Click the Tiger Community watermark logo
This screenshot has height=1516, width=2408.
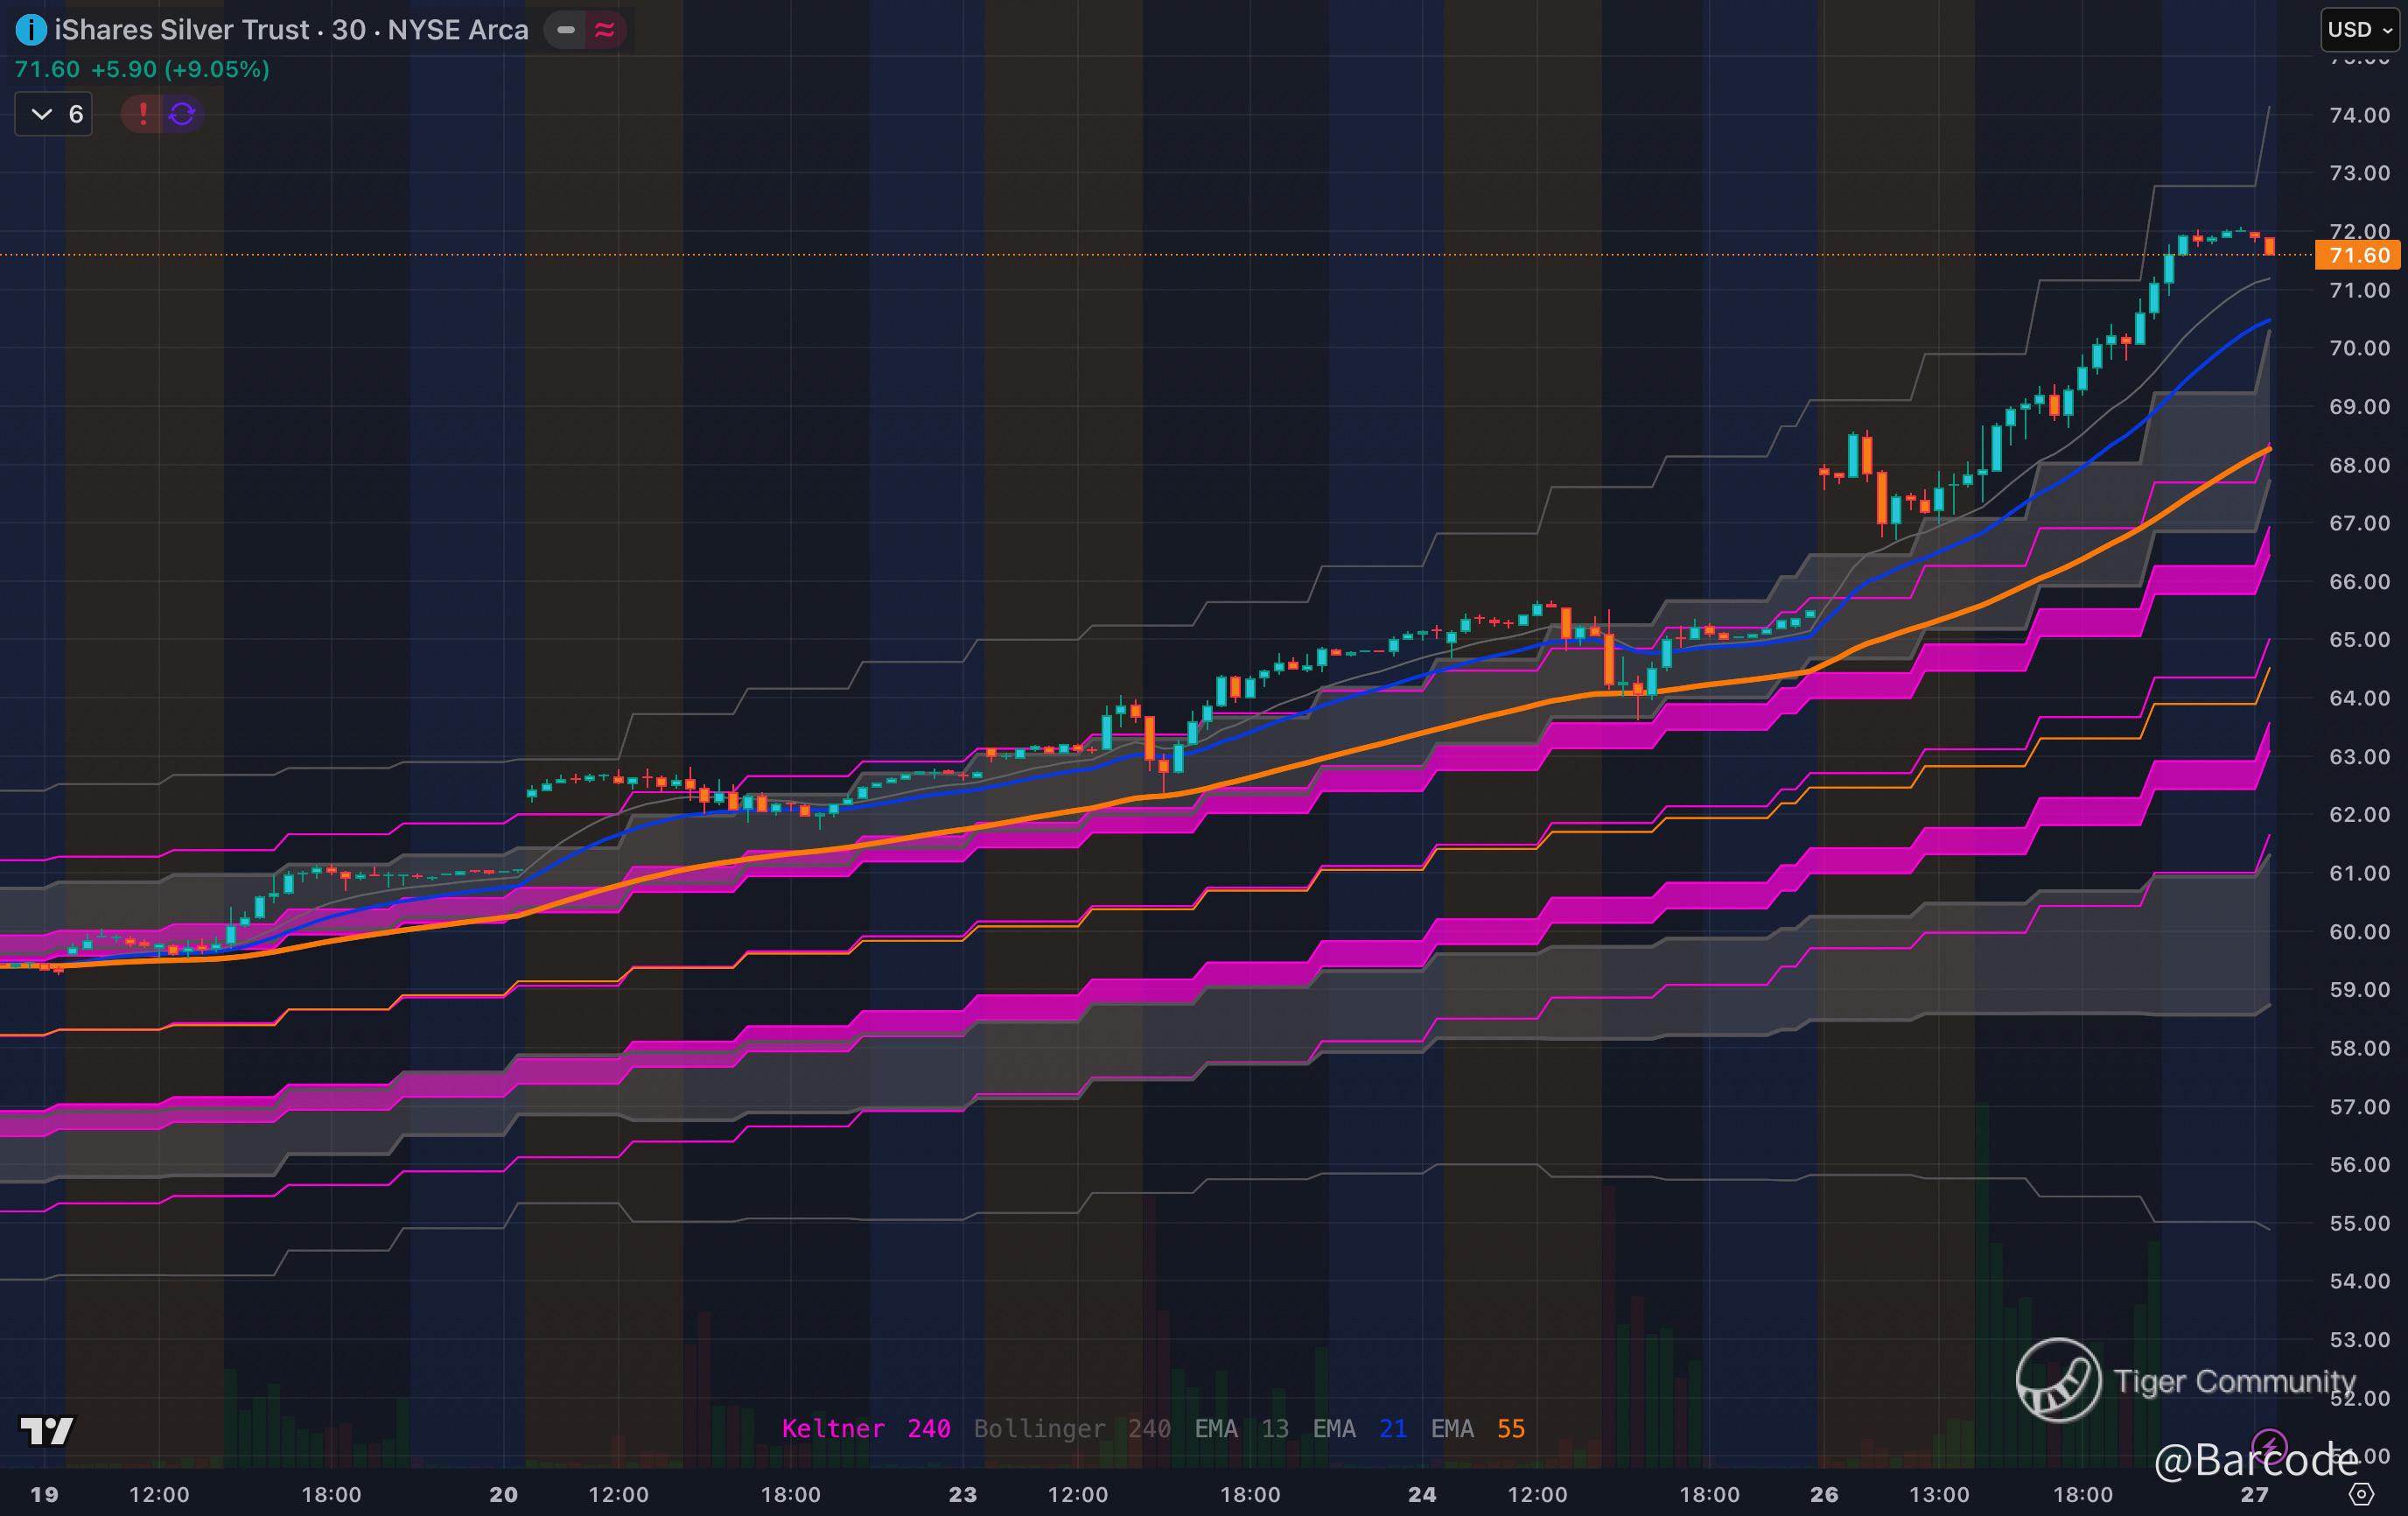[x=2058, y=1380]
